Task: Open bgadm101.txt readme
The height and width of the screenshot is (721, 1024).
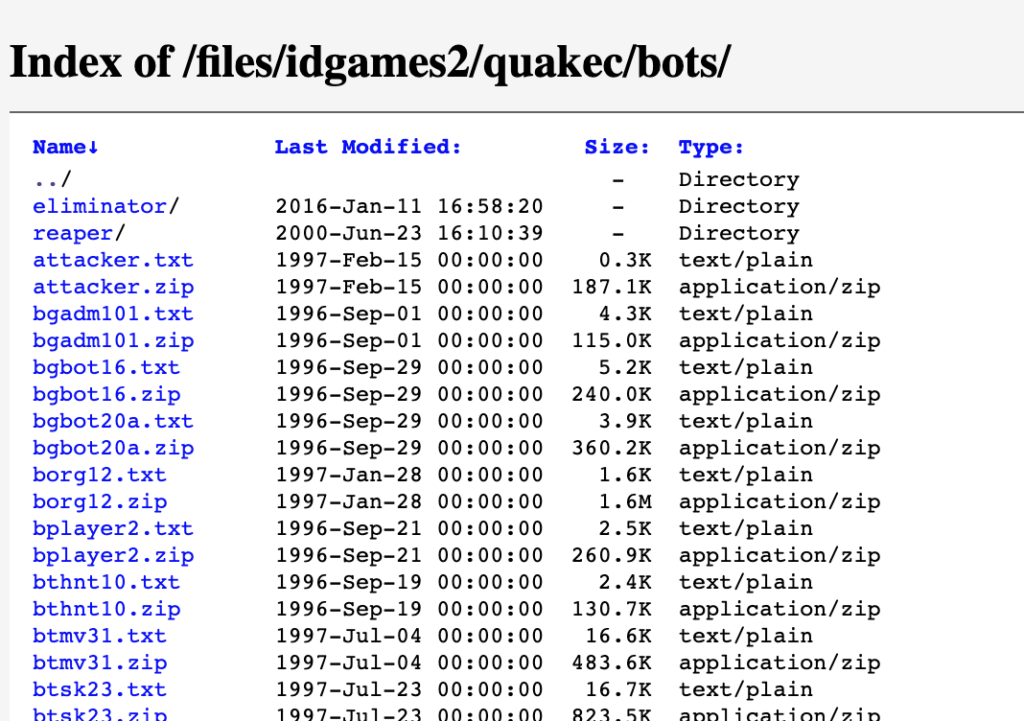Action: 113,314
